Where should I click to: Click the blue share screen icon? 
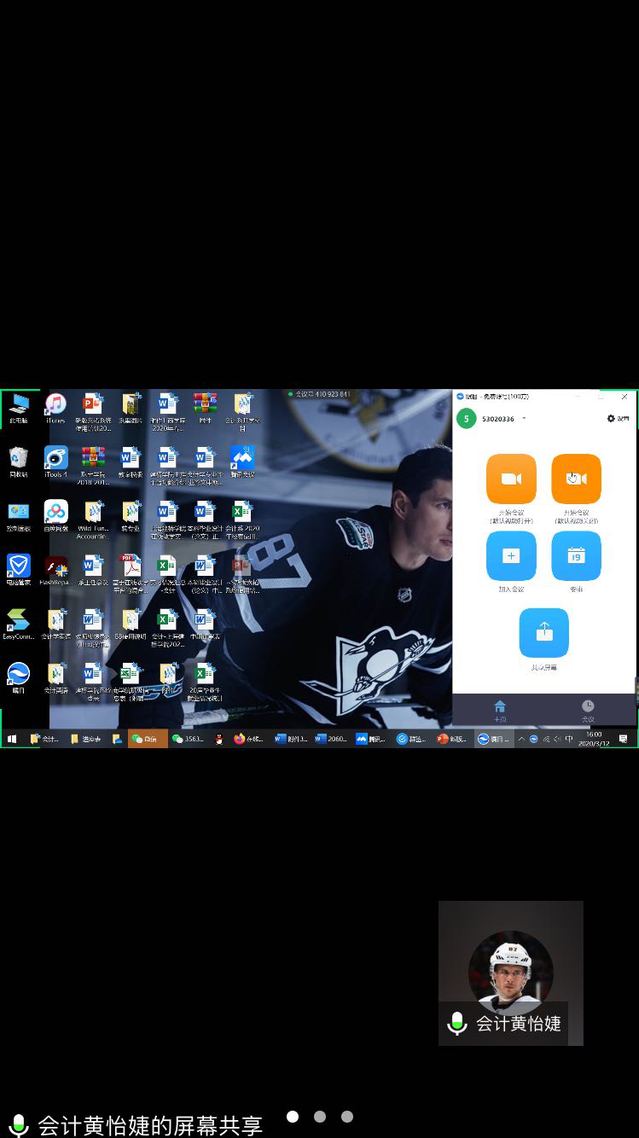(x=544, y=632)
